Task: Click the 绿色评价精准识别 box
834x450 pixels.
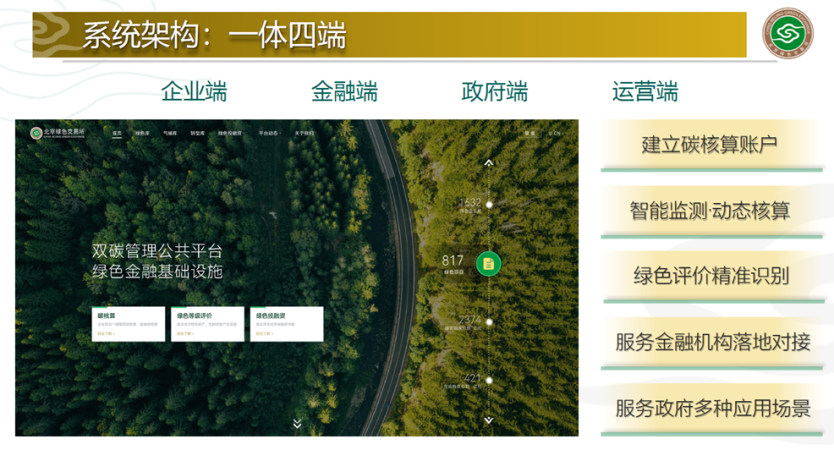Action: point(709,275)
